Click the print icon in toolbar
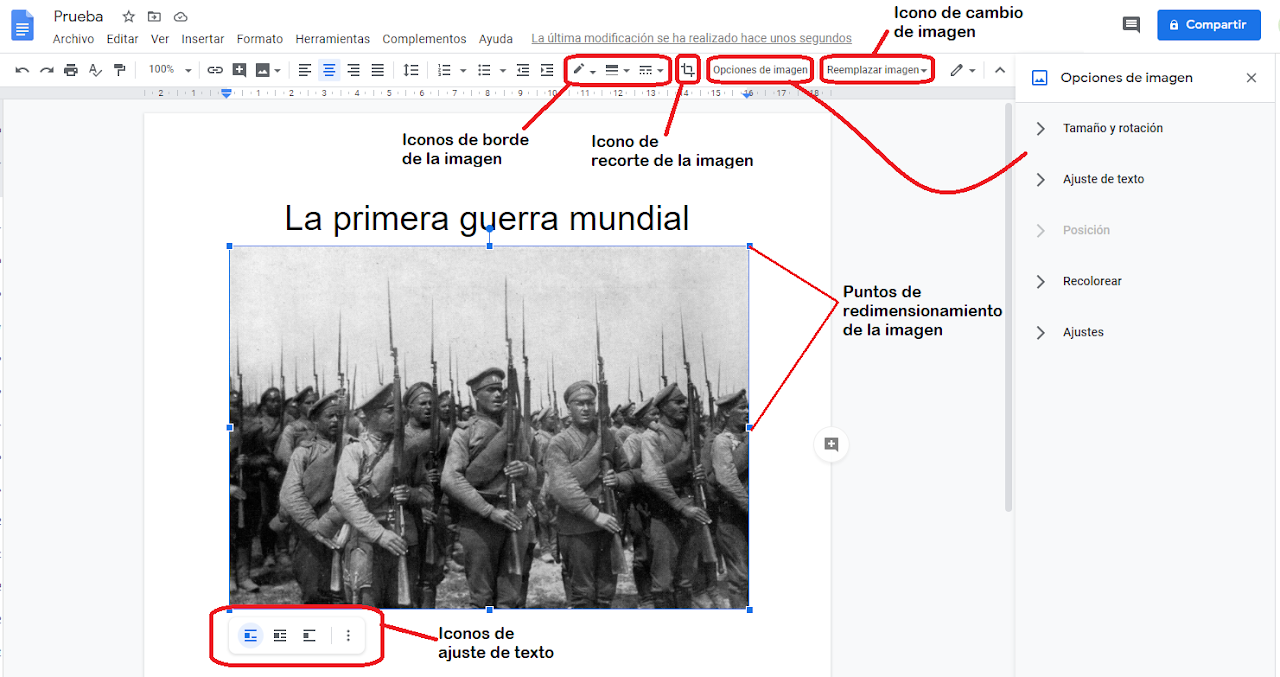This screenshot has height=677, width=1280. (x=70, y=70)
